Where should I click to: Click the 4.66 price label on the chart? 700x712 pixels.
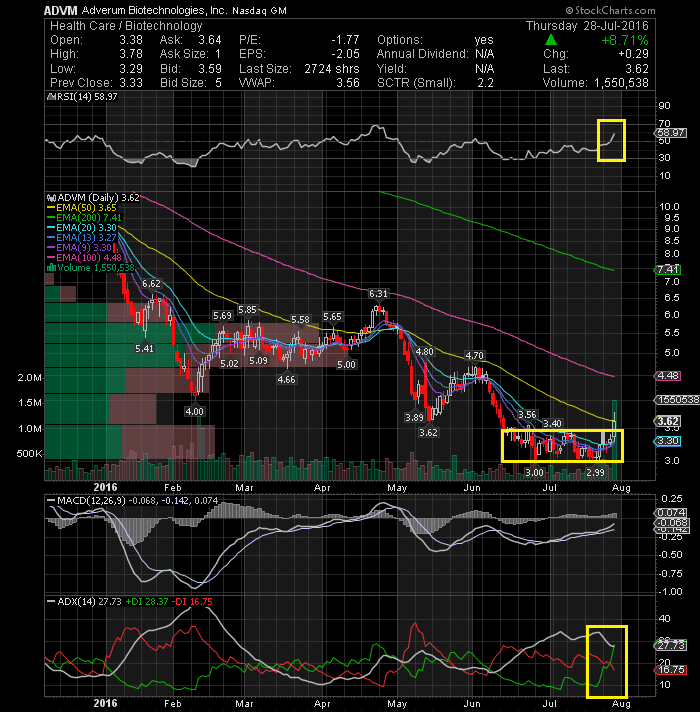point(286,380)
